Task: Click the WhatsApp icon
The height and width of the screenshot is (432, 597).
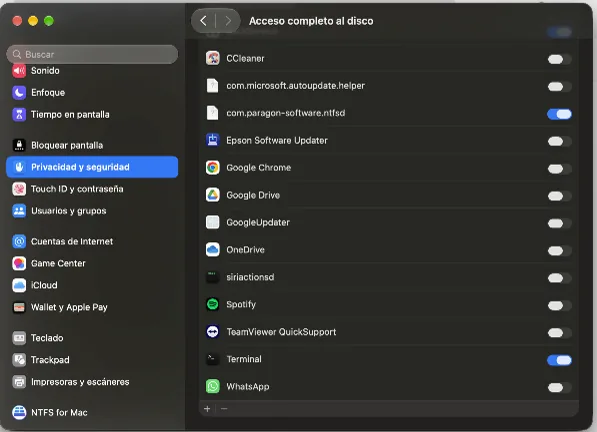Action: [x=212, y=386]
